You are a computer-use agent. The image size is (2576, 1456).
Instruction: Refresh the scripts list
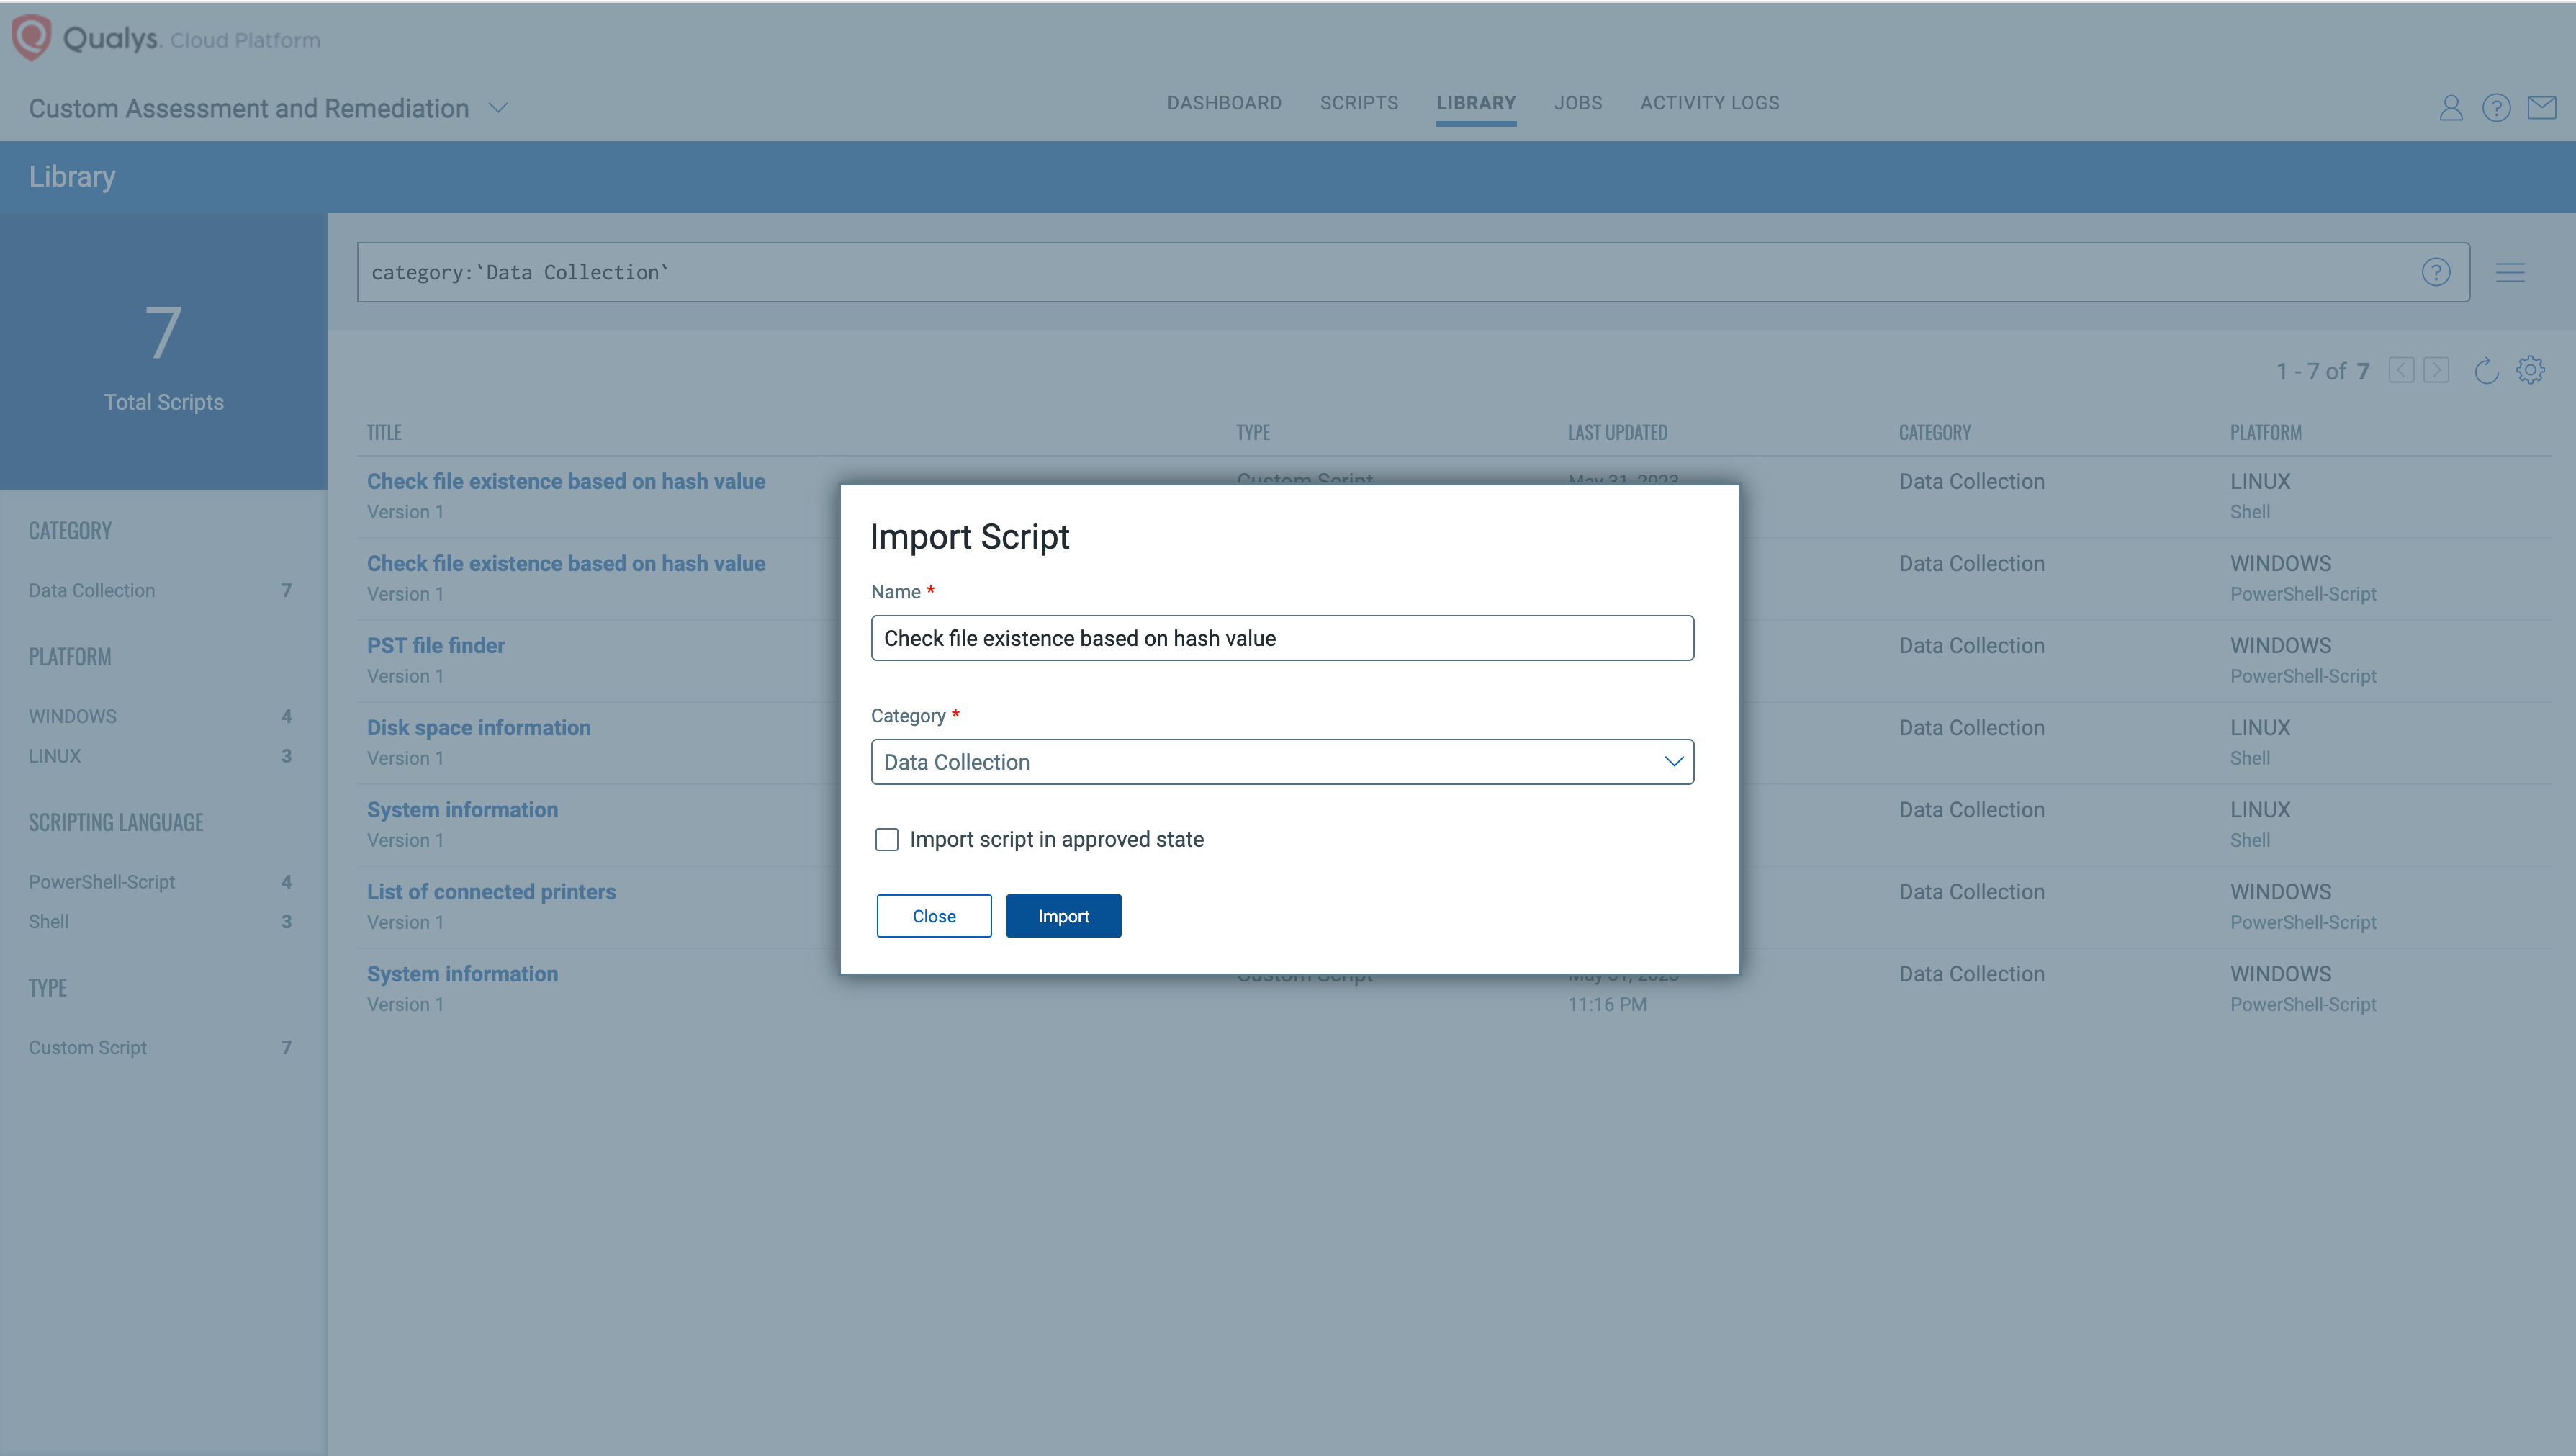[2486, 370]
